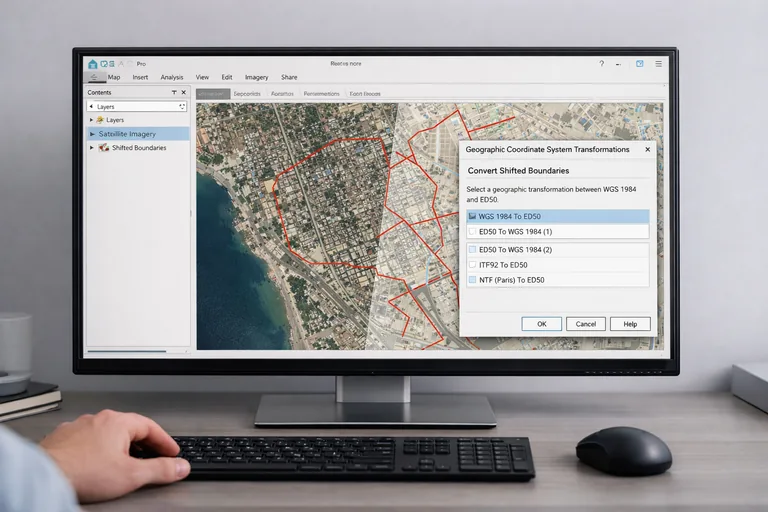Pin the Contents pane with auto-hide icon

174,92
